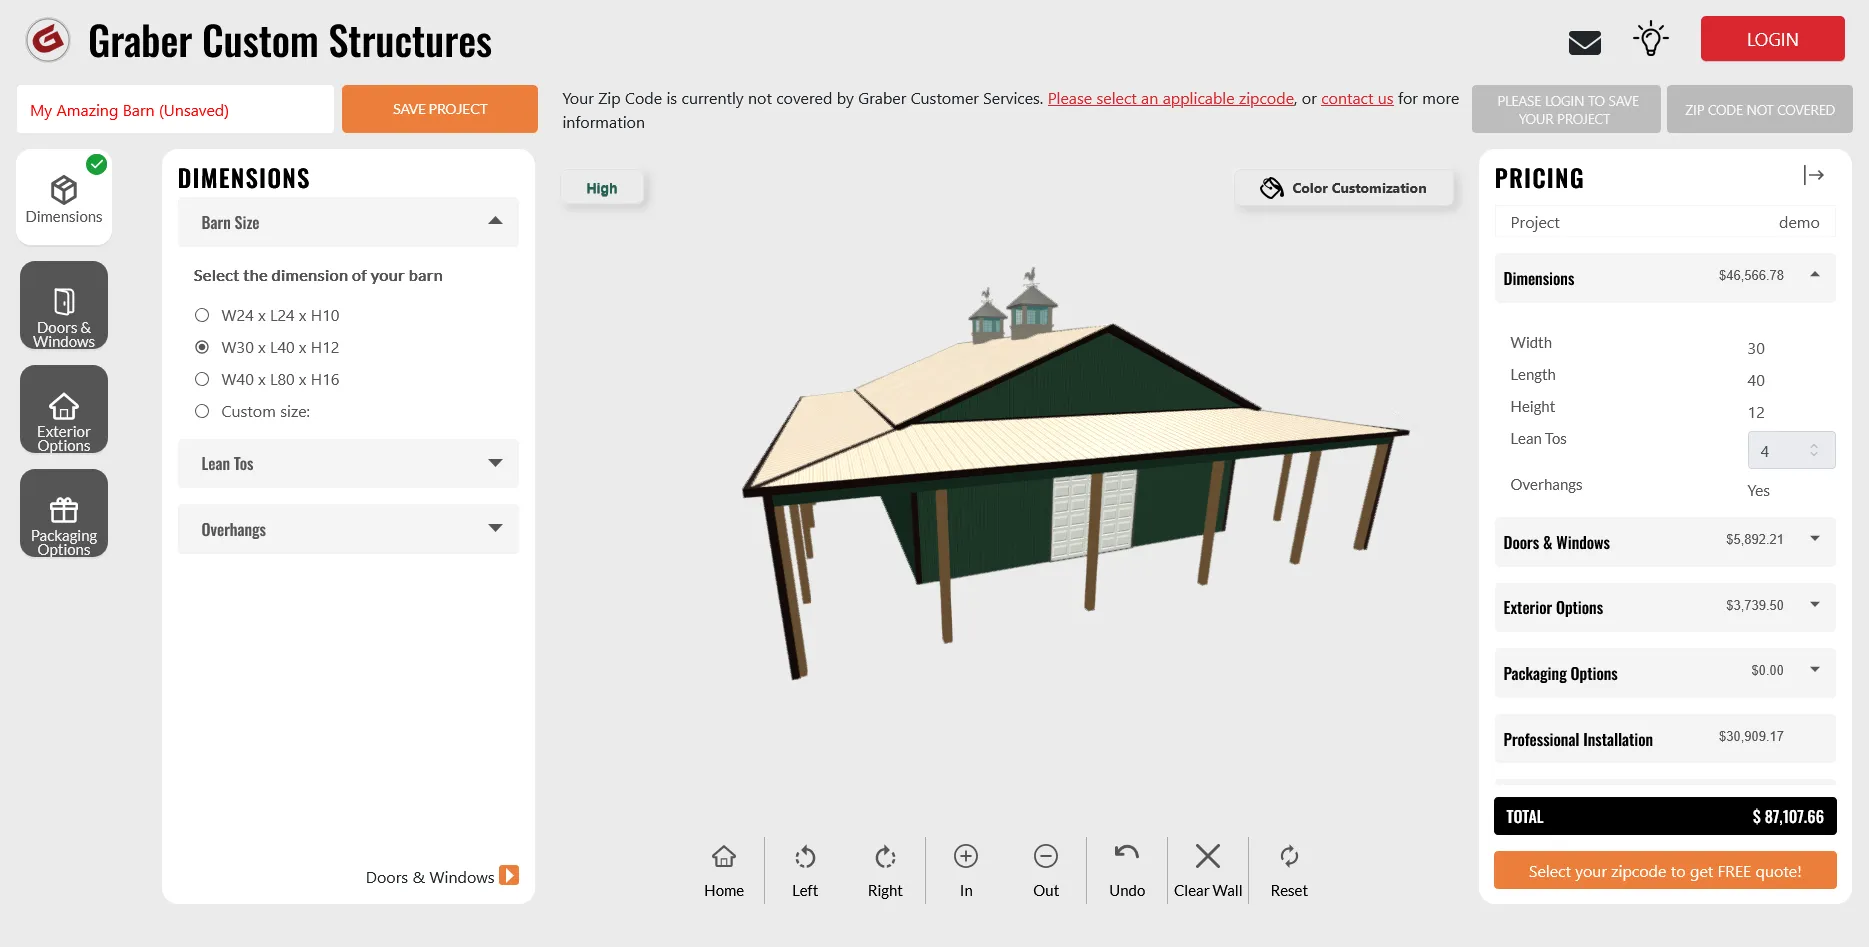Collapse the Barn Size section

(x=348, y=222)
